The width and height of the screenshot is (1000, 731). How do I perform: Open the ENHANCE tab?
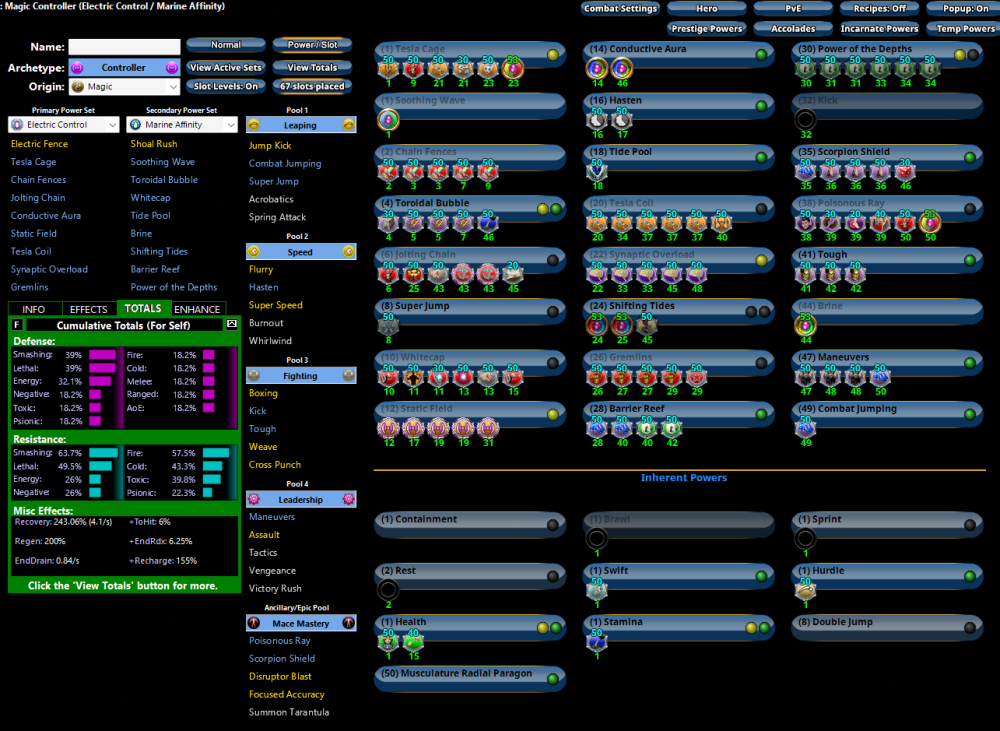(197, 309)
